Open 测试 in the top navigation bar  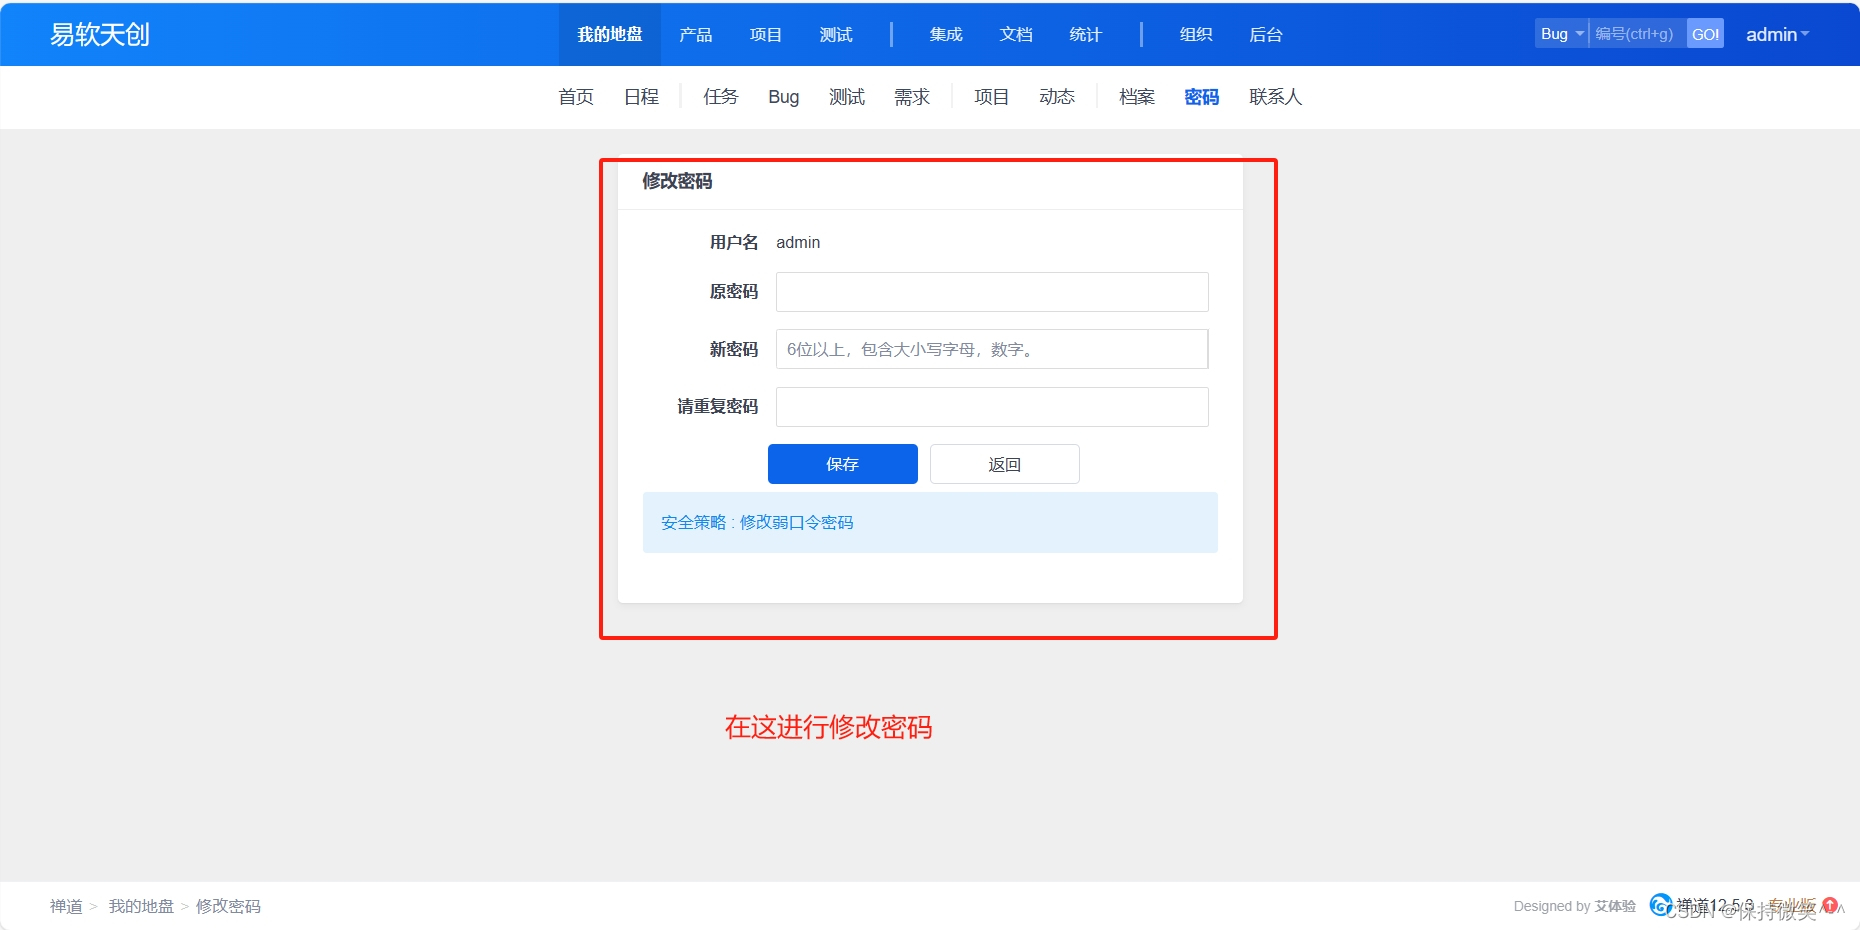(836, 34)
